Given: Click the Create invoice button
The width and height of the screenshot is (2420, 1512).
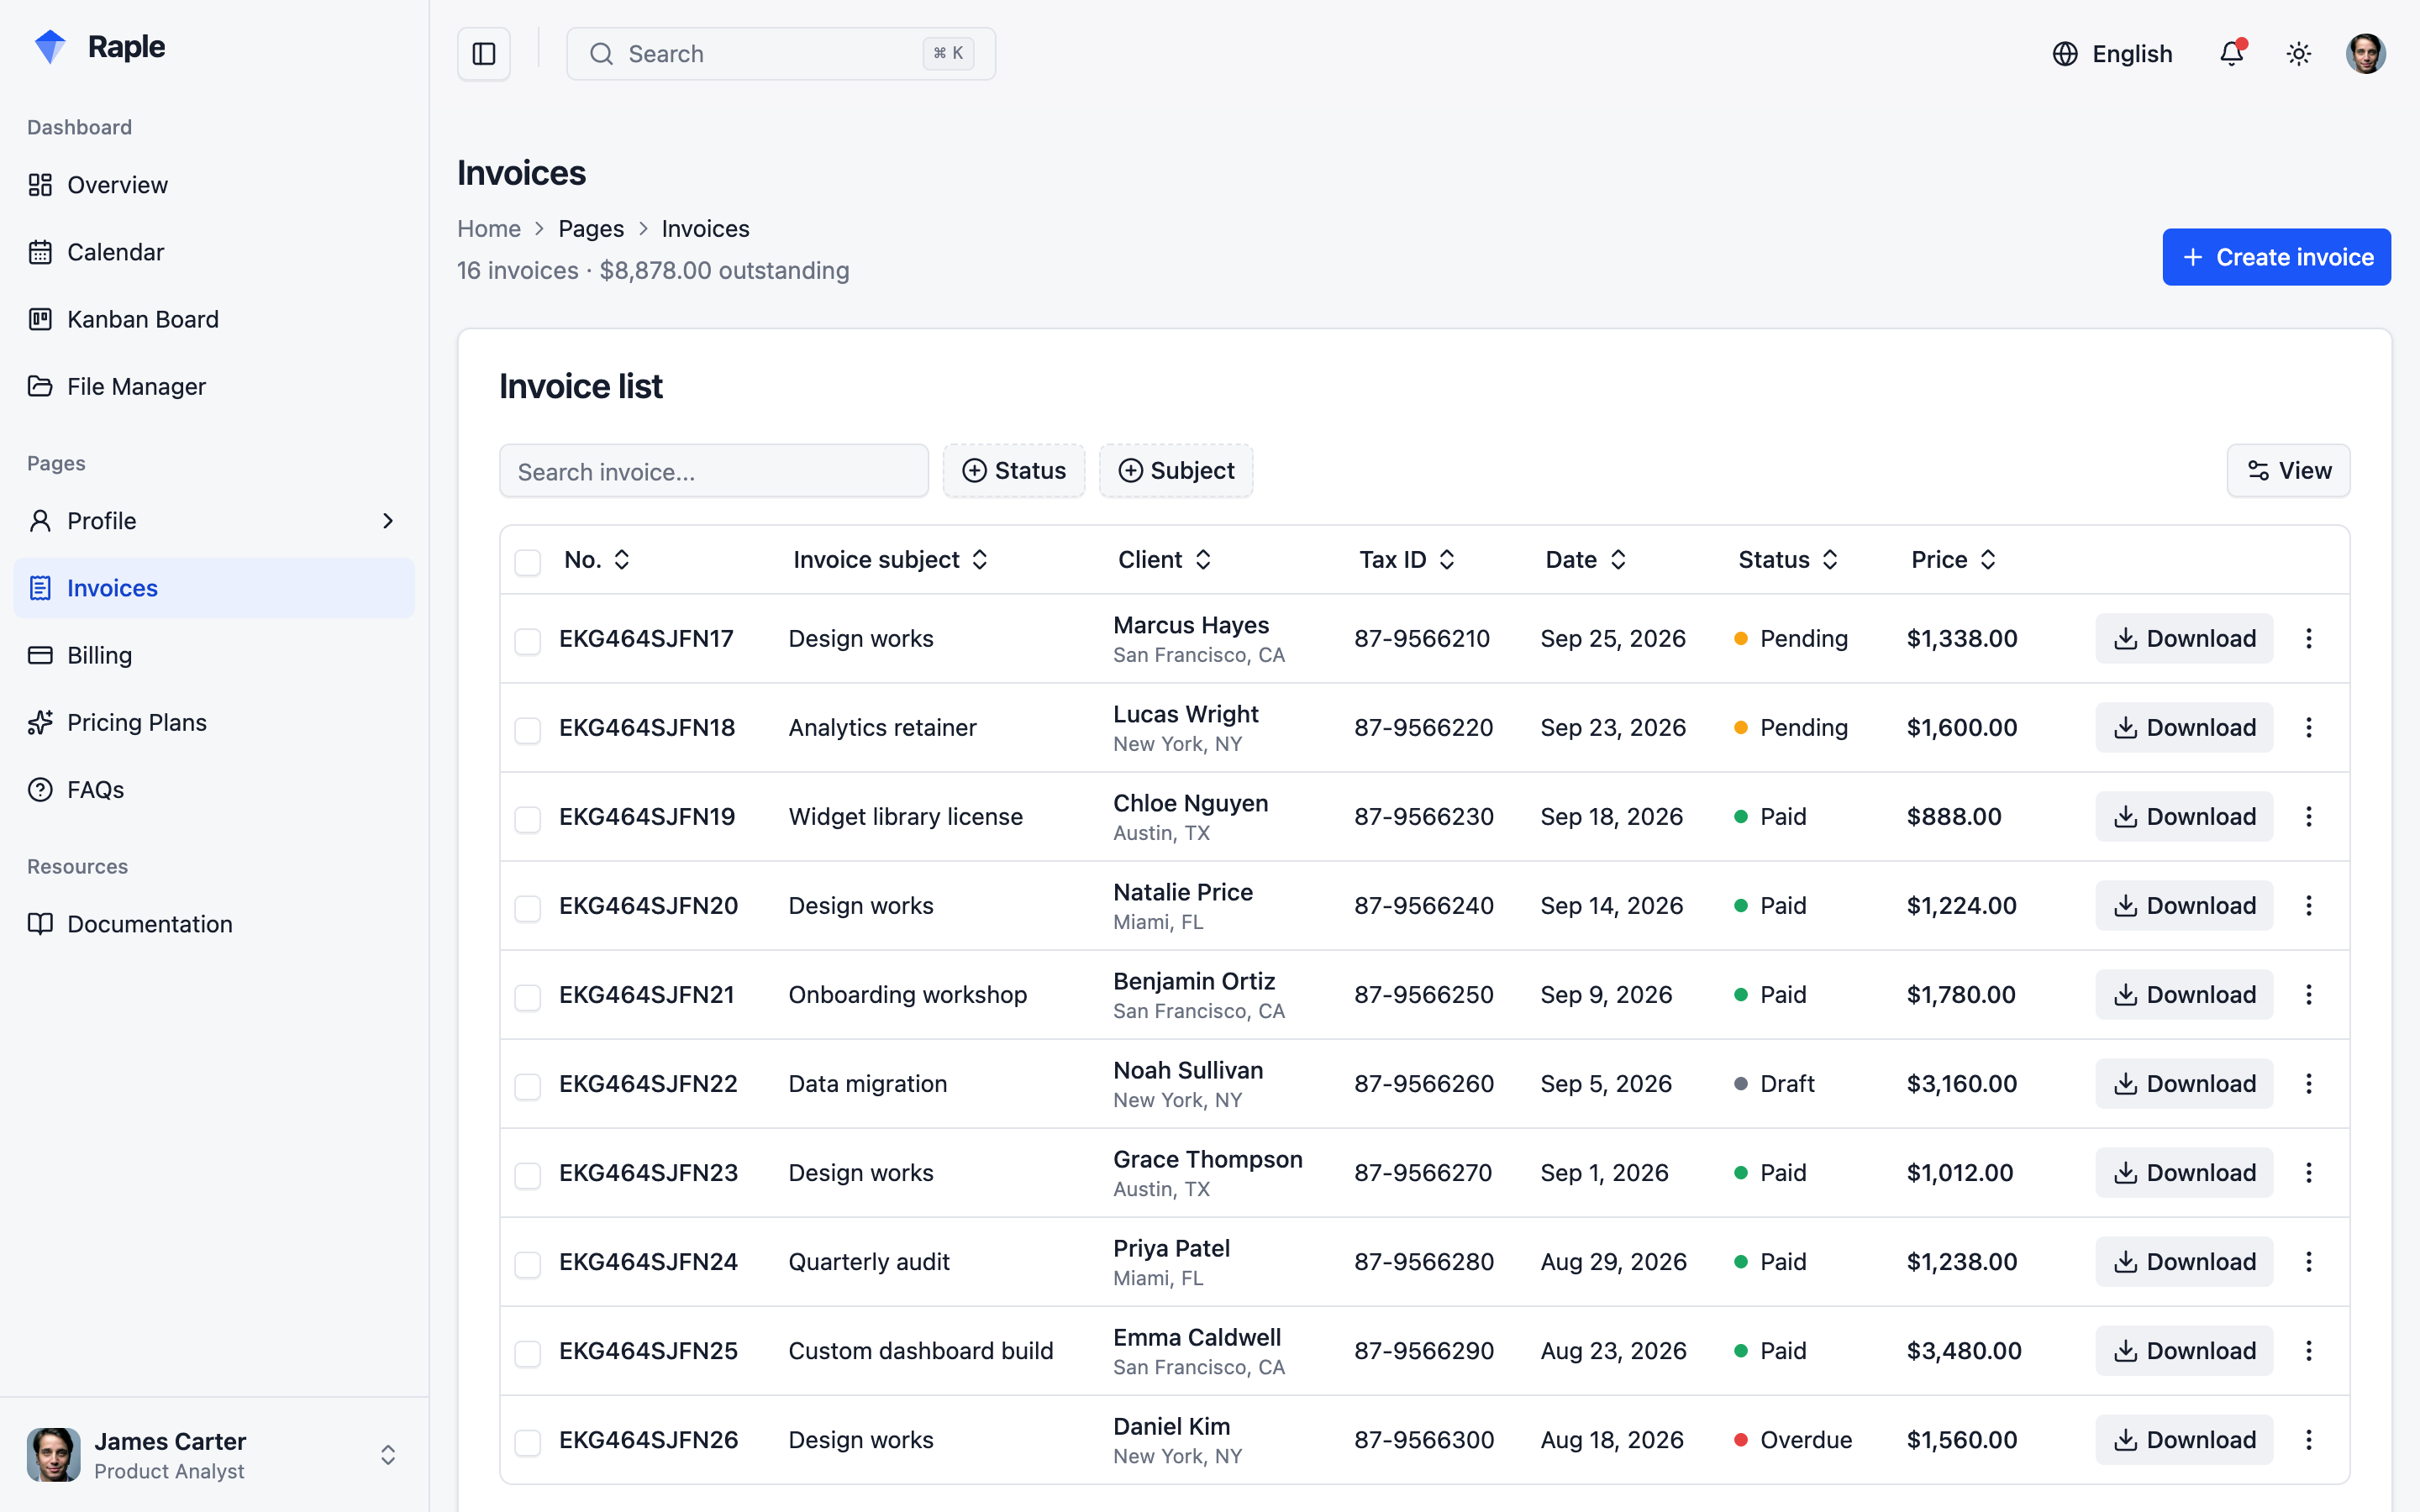Looking at the screenshot, I should coord(2276,257).
